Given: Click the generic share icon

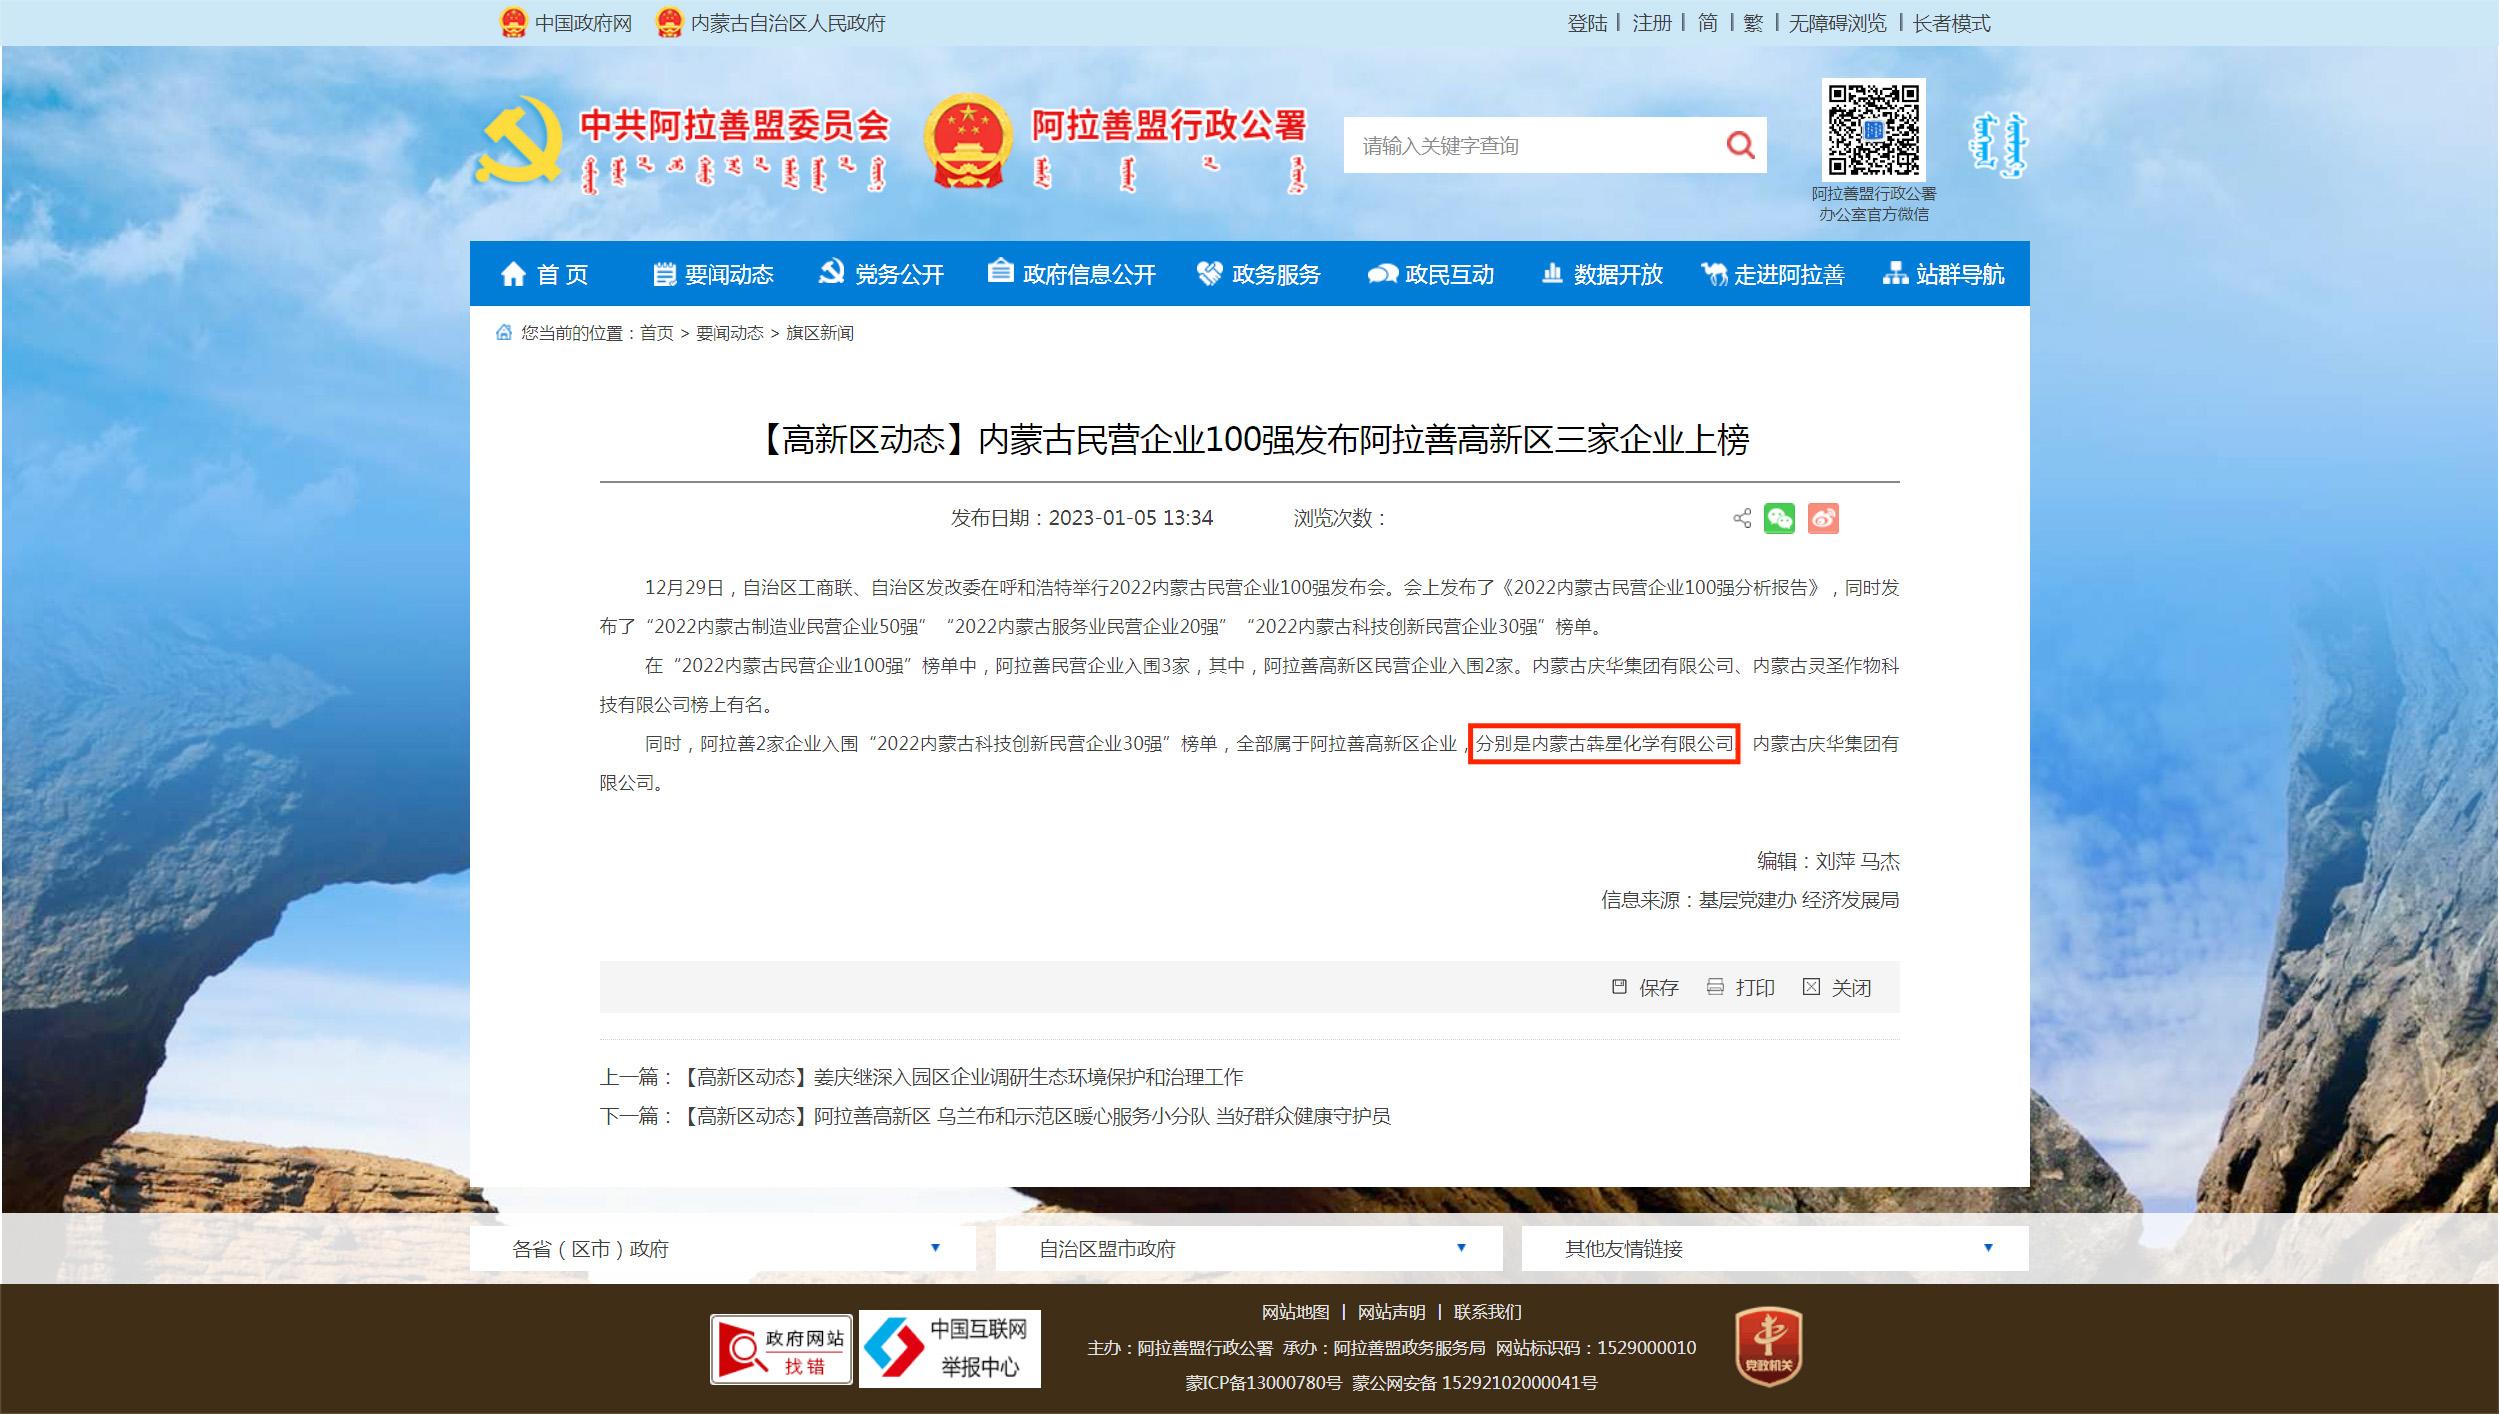Looking at the screenshot, I should (x=1742, y=518).
